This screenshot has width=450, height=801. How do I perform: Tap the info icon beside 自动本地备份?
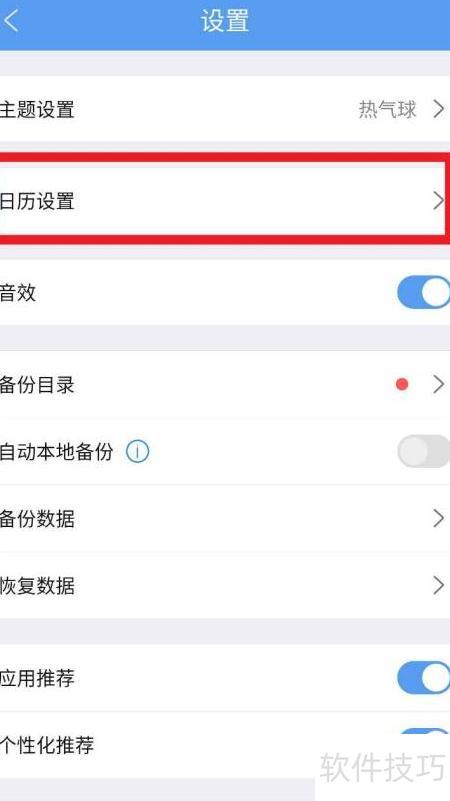pyautogui.click(x=137, y=452)
